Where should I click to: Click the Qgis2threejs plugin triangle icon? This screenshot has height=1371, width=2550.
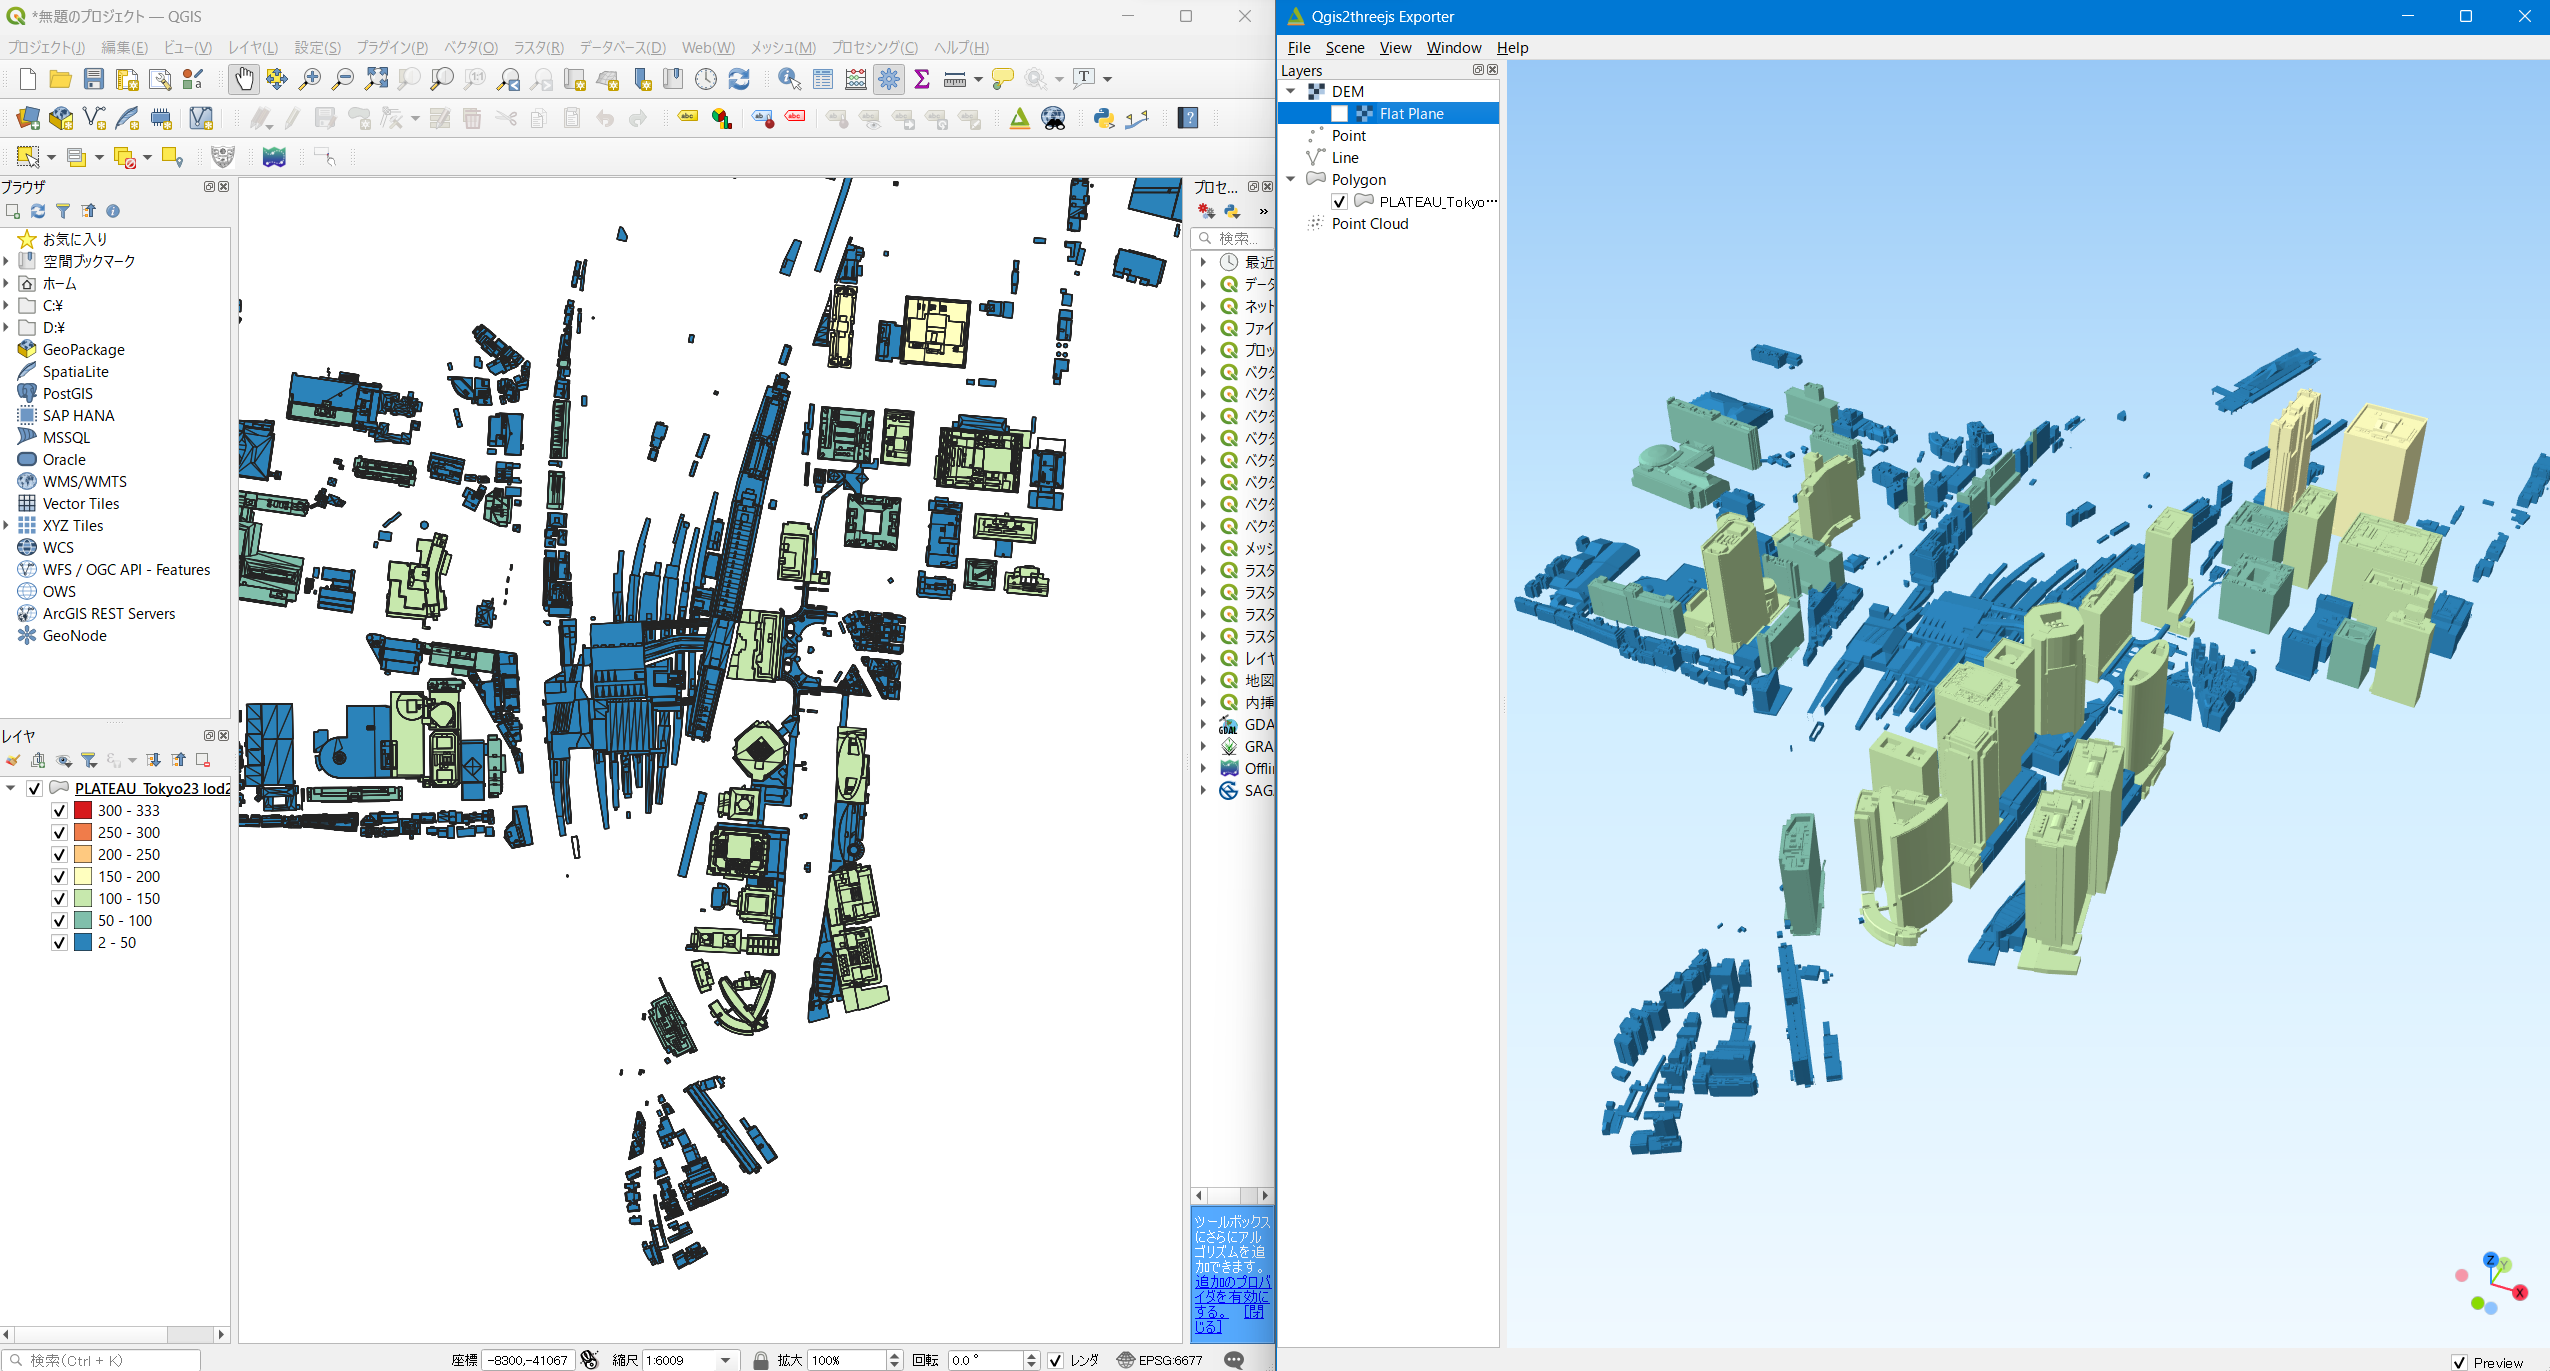coord(1019,119)
